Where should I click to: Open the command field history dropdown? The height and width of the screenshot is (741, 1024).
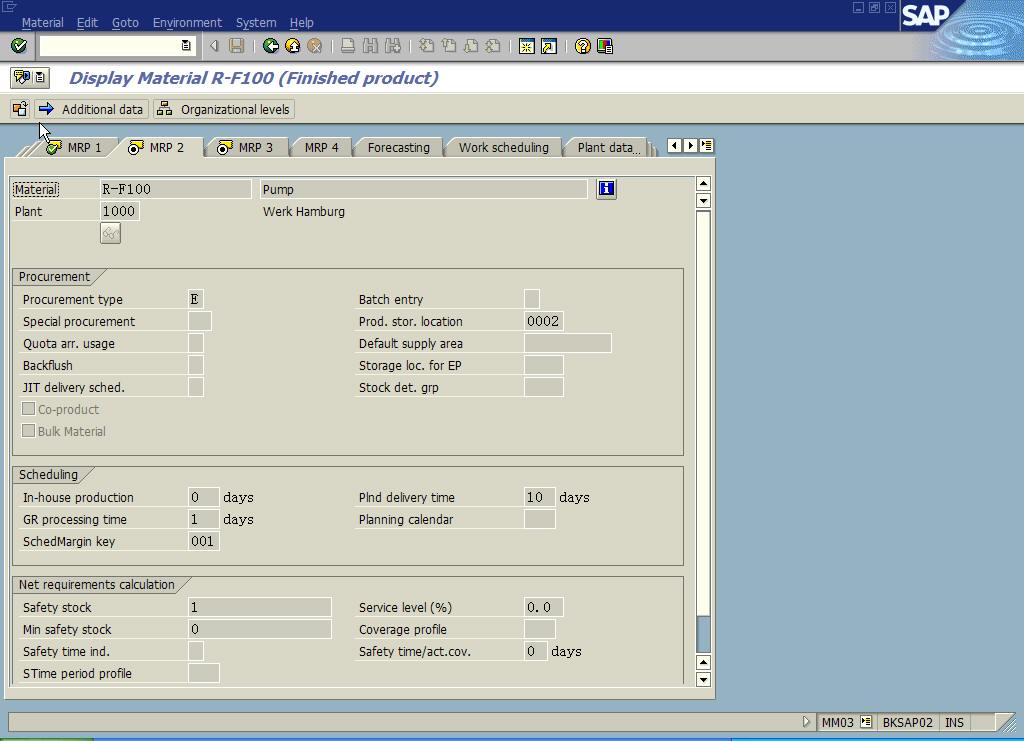pyautogui.click(x=186, y=46)
